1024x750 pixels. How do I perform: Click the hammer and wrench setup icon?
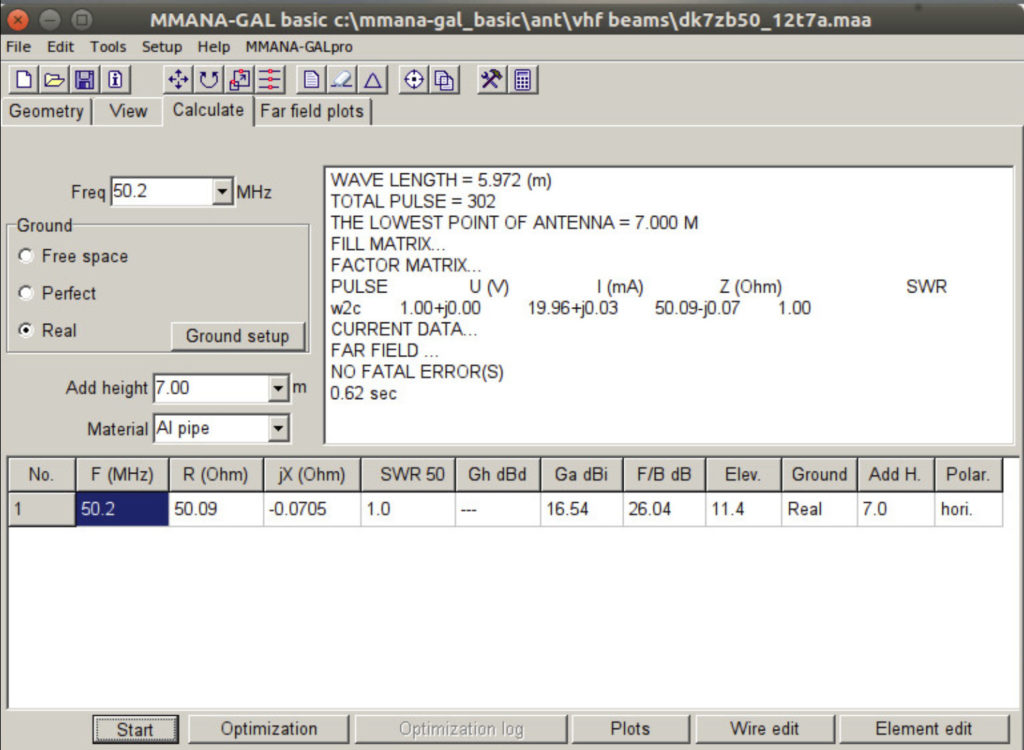tap(490, 79)
